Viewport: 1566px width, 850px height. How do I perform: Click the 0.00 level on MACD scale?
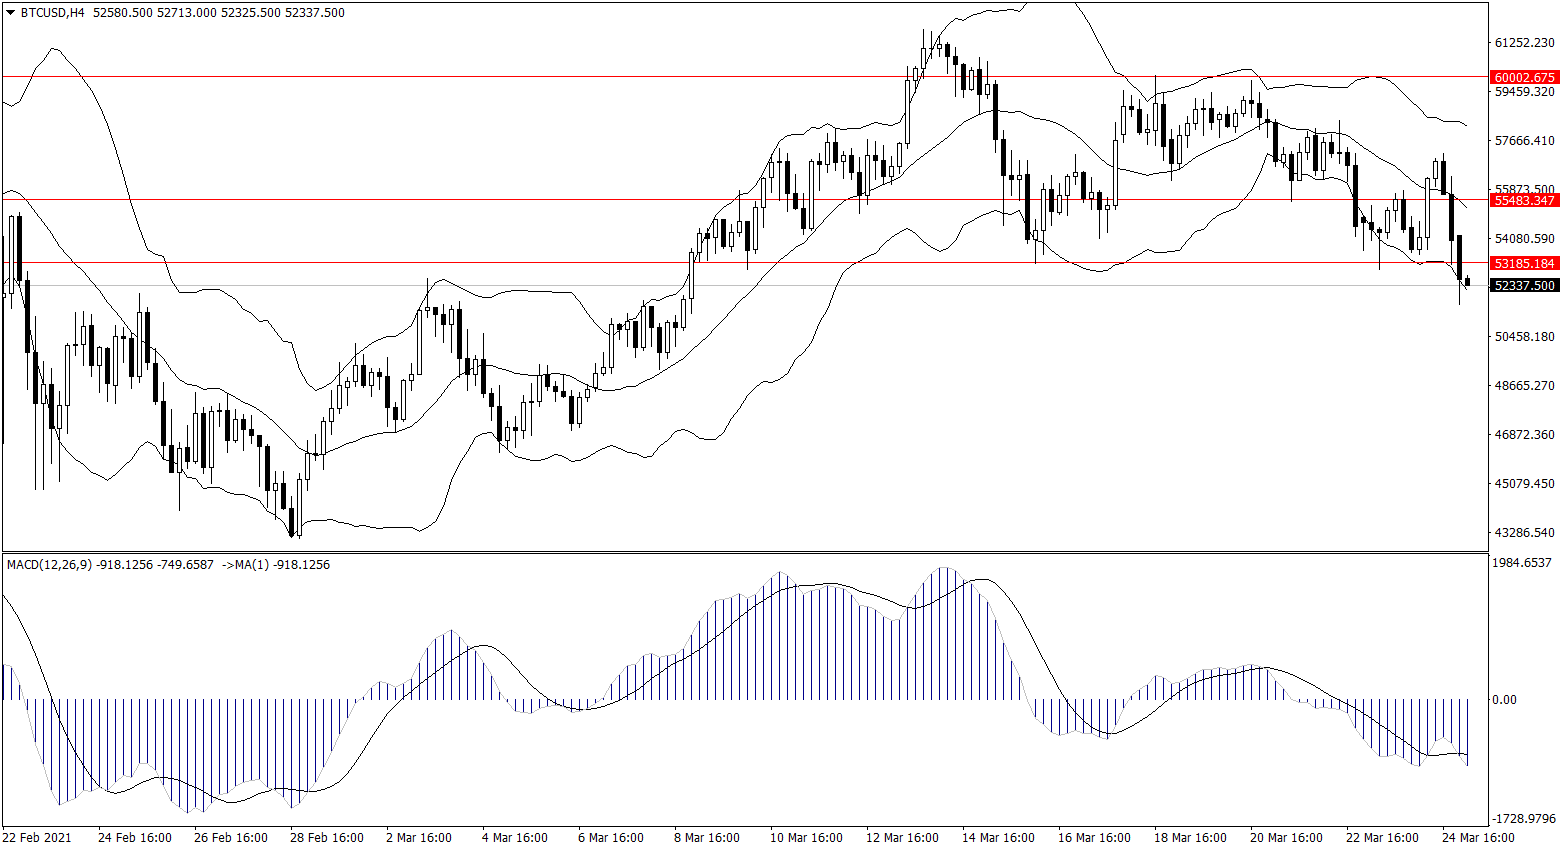tap(1504, 700)
